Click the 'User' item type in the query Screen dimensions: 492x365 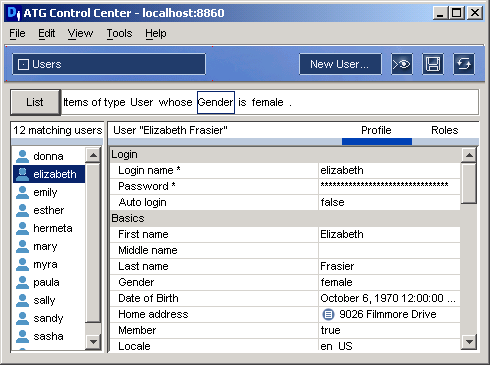[x=142, y=102]
